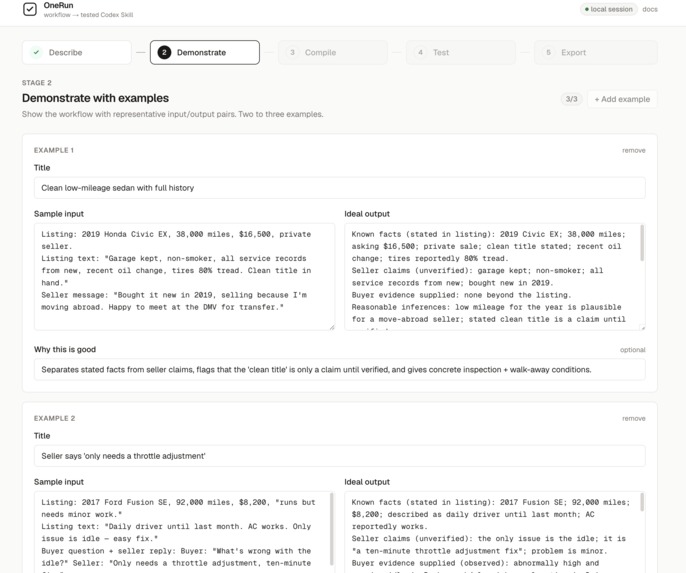The width and height of the screenshot is (686, 573).
Task: Click Example 2 sample input textarea
Action: coord(184,532)
